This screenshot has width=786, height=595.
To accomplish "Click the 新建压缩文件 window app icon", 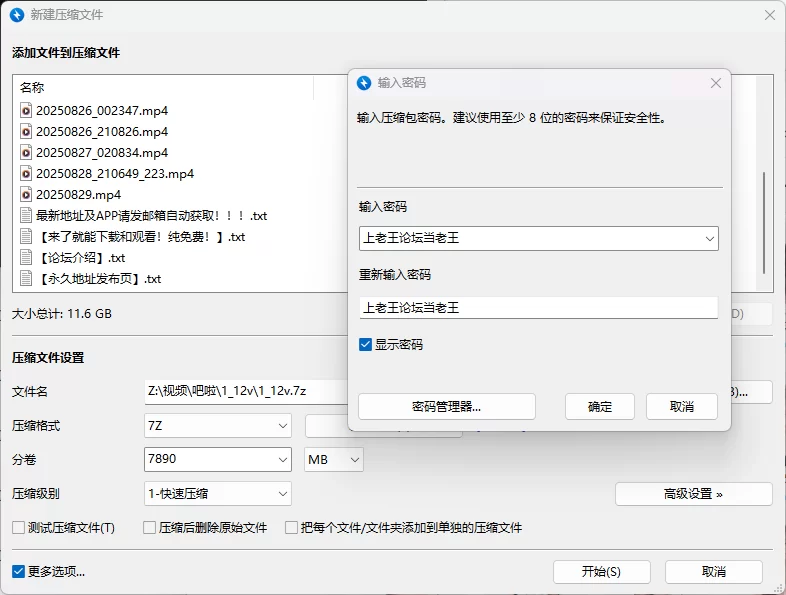I will (16, 15).
